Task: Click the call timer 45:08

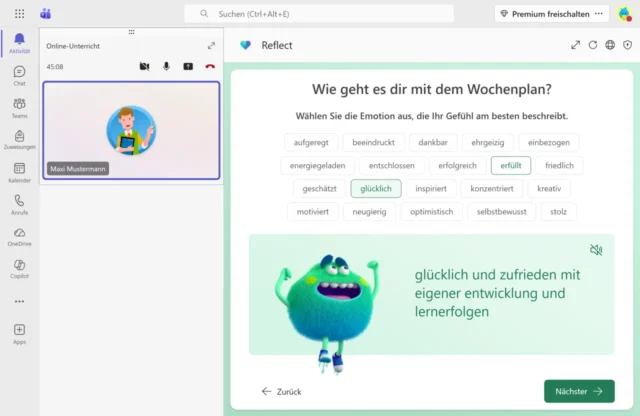Action: tap(55, 67)
